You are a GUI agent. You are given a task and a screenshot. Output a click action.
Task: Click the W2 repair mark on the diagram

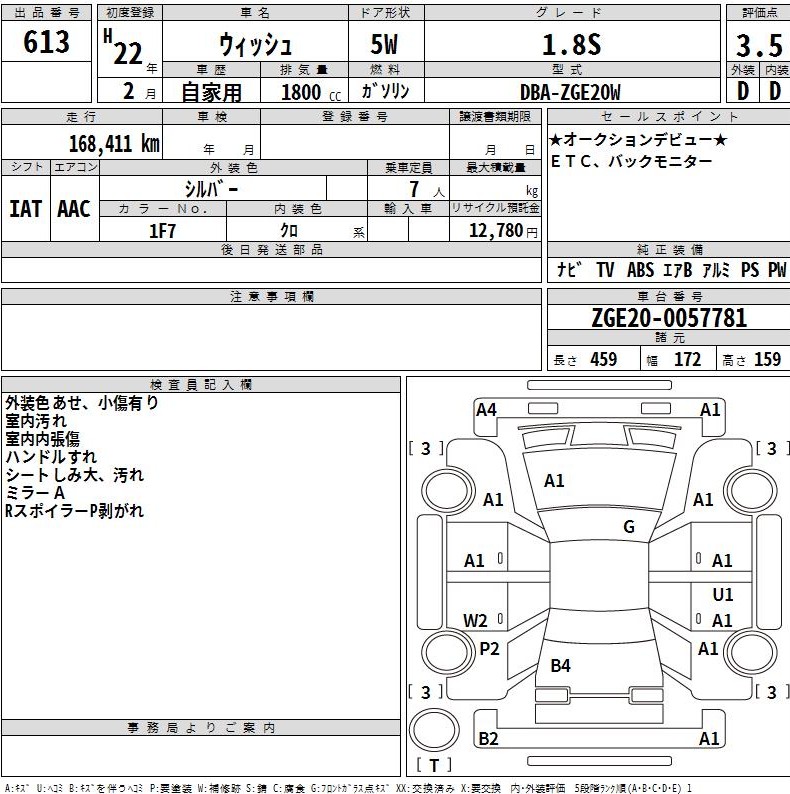(x=475, y=621)
